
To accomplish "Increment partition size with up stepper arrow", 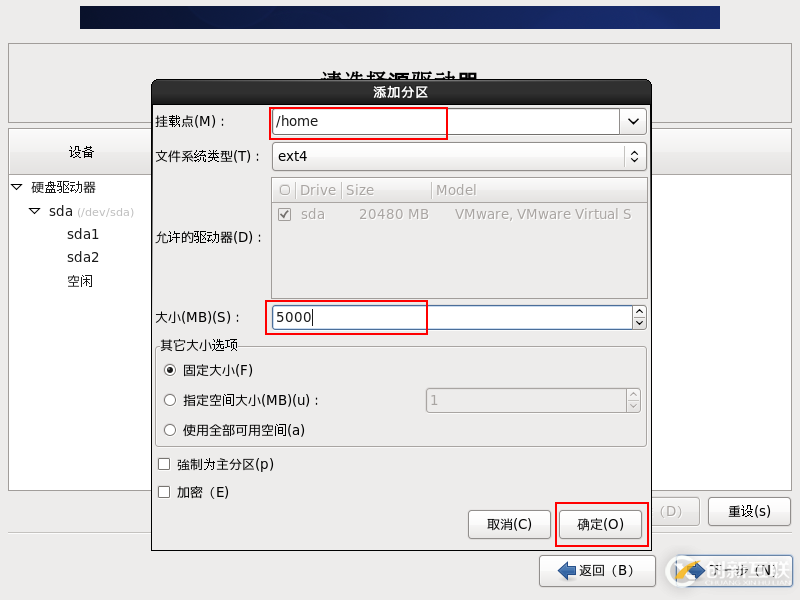I will coord(639,311).
